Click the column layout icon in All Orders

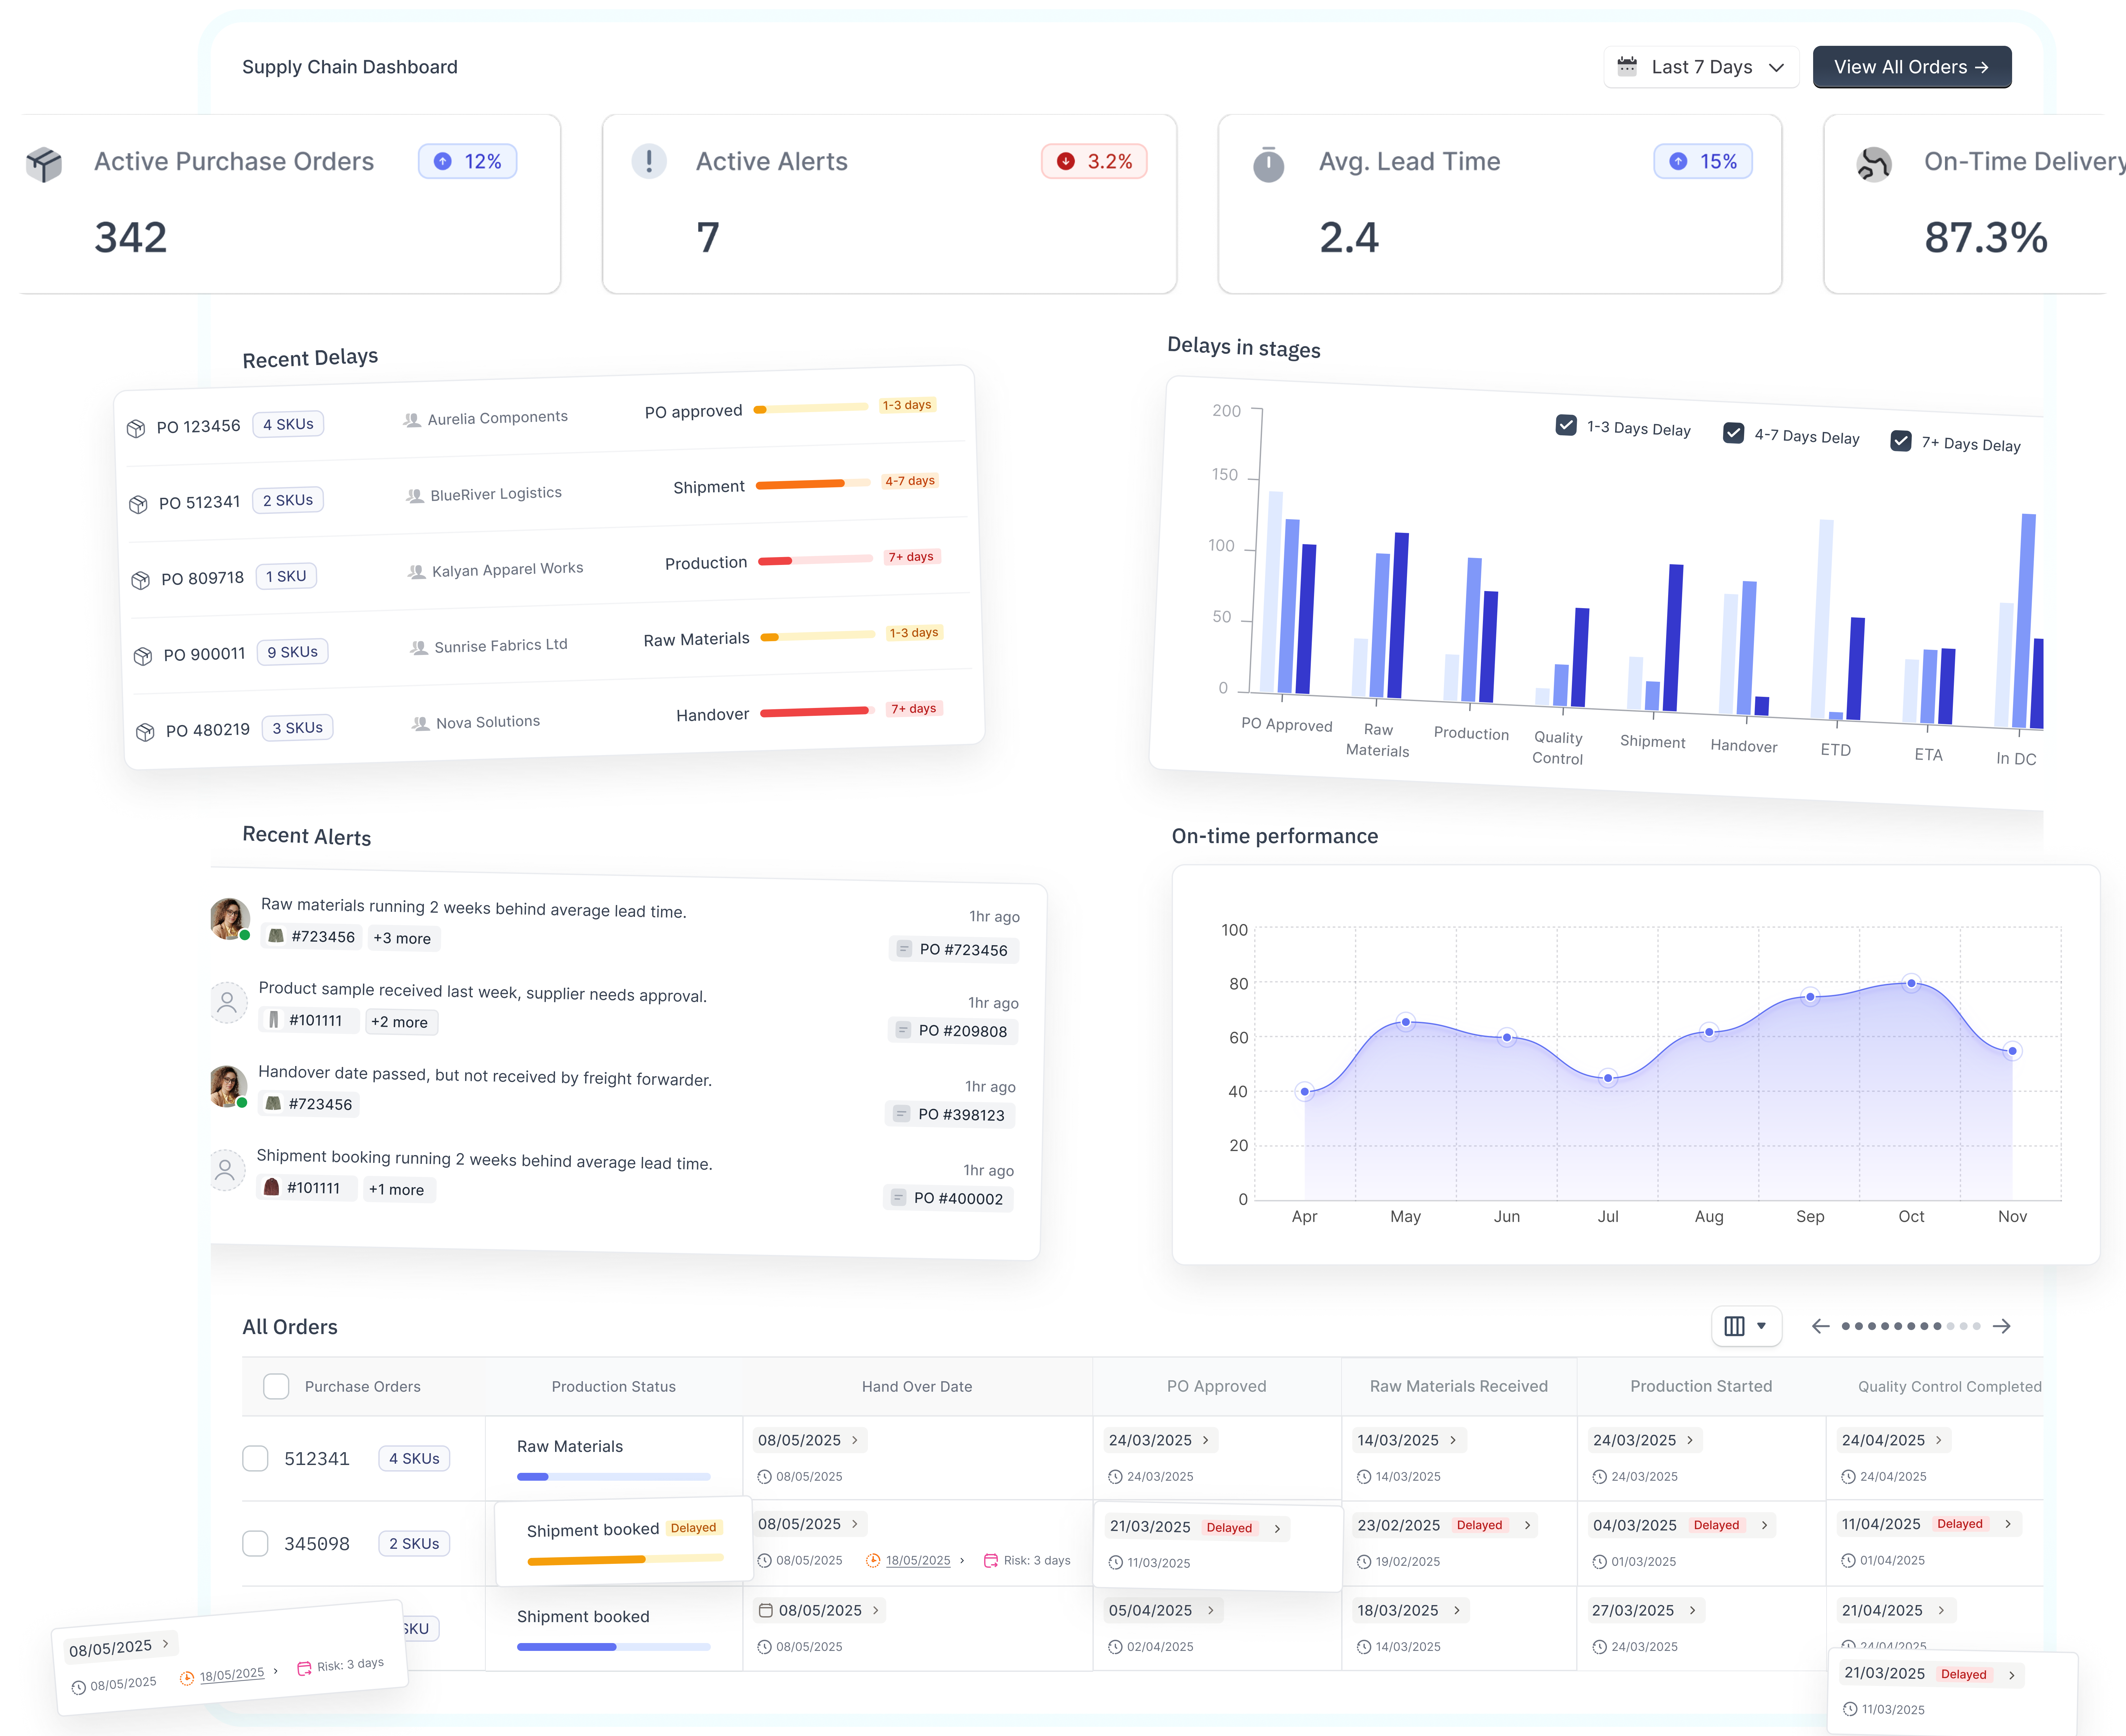(1734, 1326)
